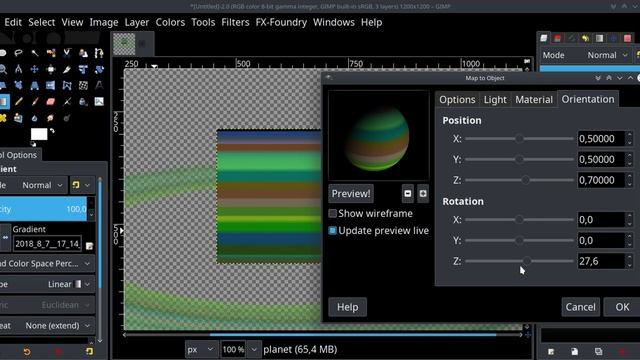The image size is (640, 360).
Task: Click the gradient name field 2018_8_7__17_14
Action: (47, 244)
